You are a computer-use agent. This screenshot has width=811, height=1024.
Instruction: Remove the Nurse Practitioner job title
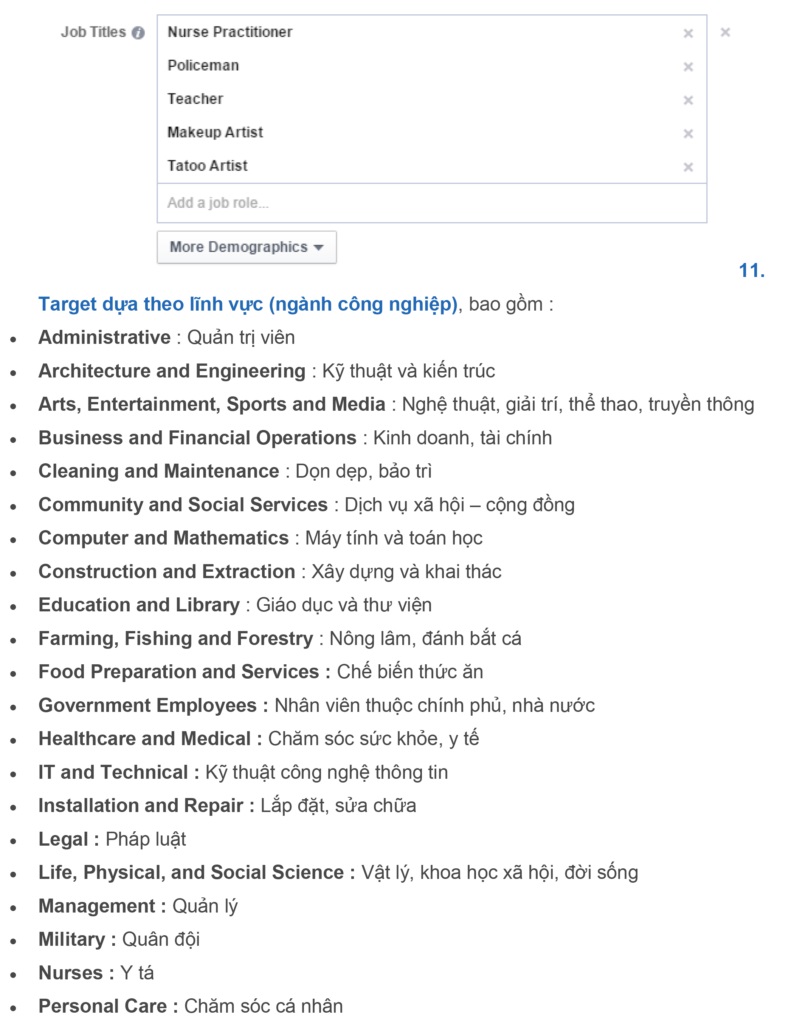(688, 33)
